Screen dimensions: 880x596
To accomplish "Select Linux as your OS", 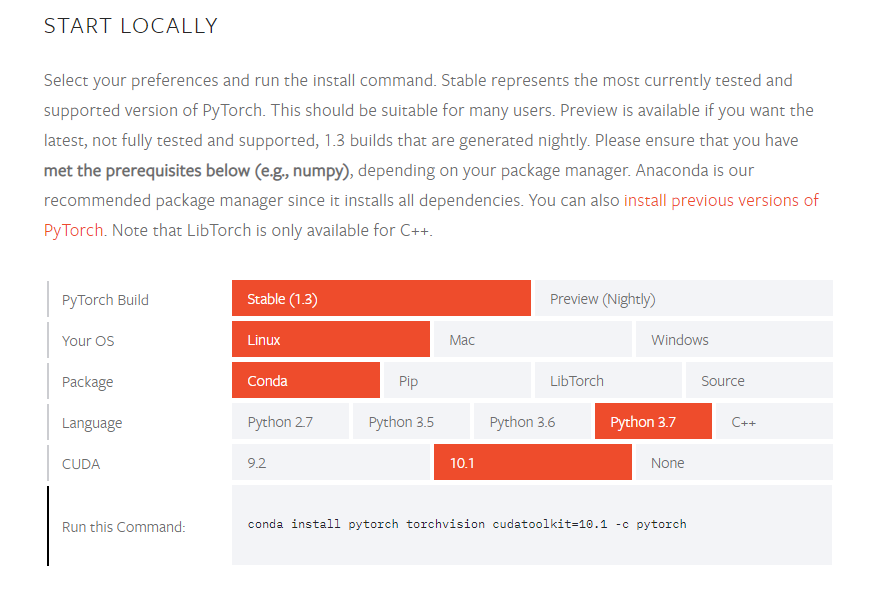I will (x=331, y=340).
